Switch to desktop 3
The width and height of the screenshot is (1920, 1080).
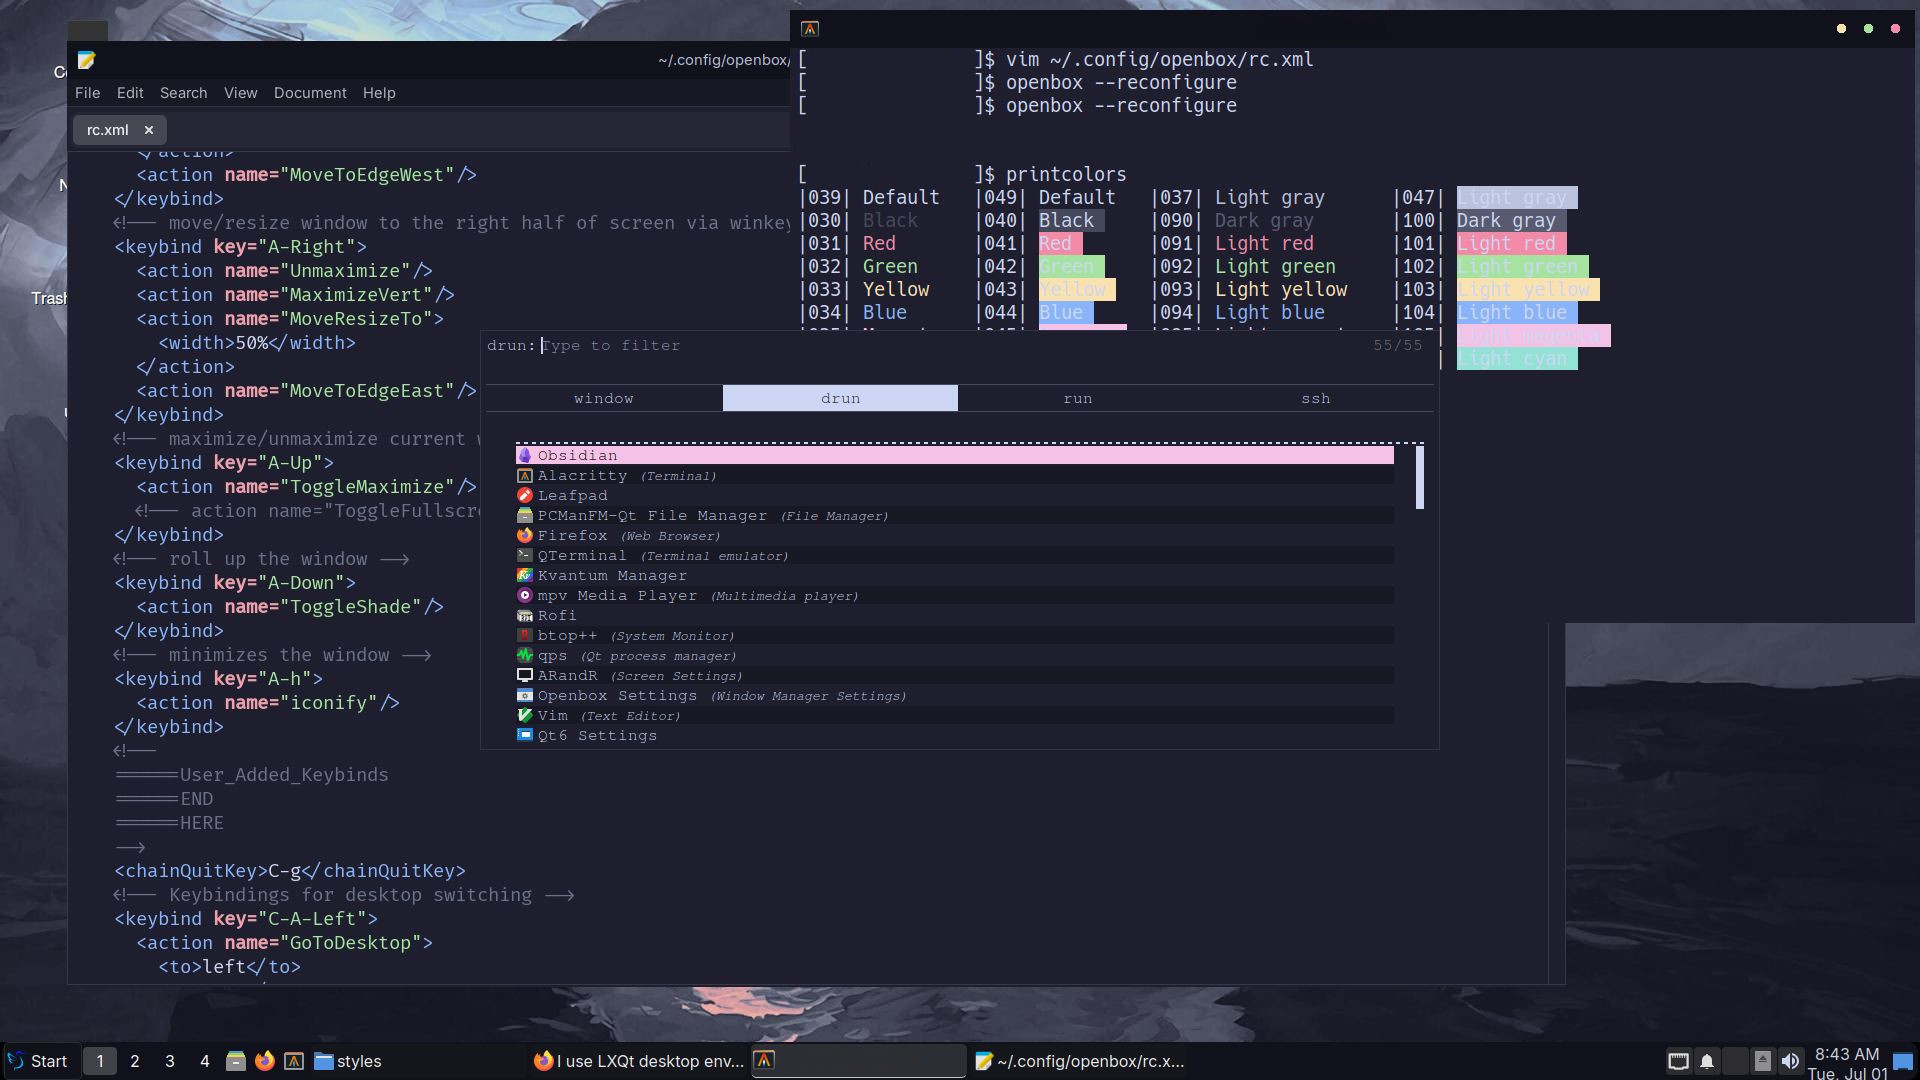[170, 1061]
